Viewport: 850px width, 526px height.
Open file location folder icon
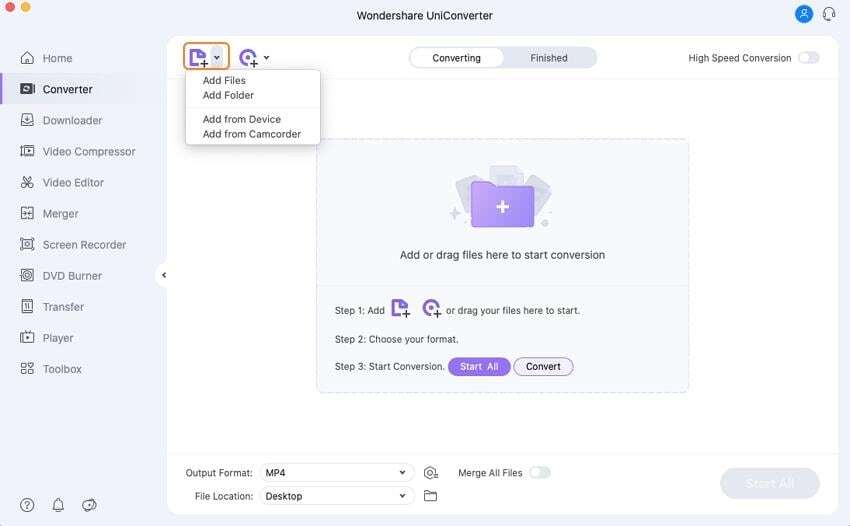click(x=431, y=496)
